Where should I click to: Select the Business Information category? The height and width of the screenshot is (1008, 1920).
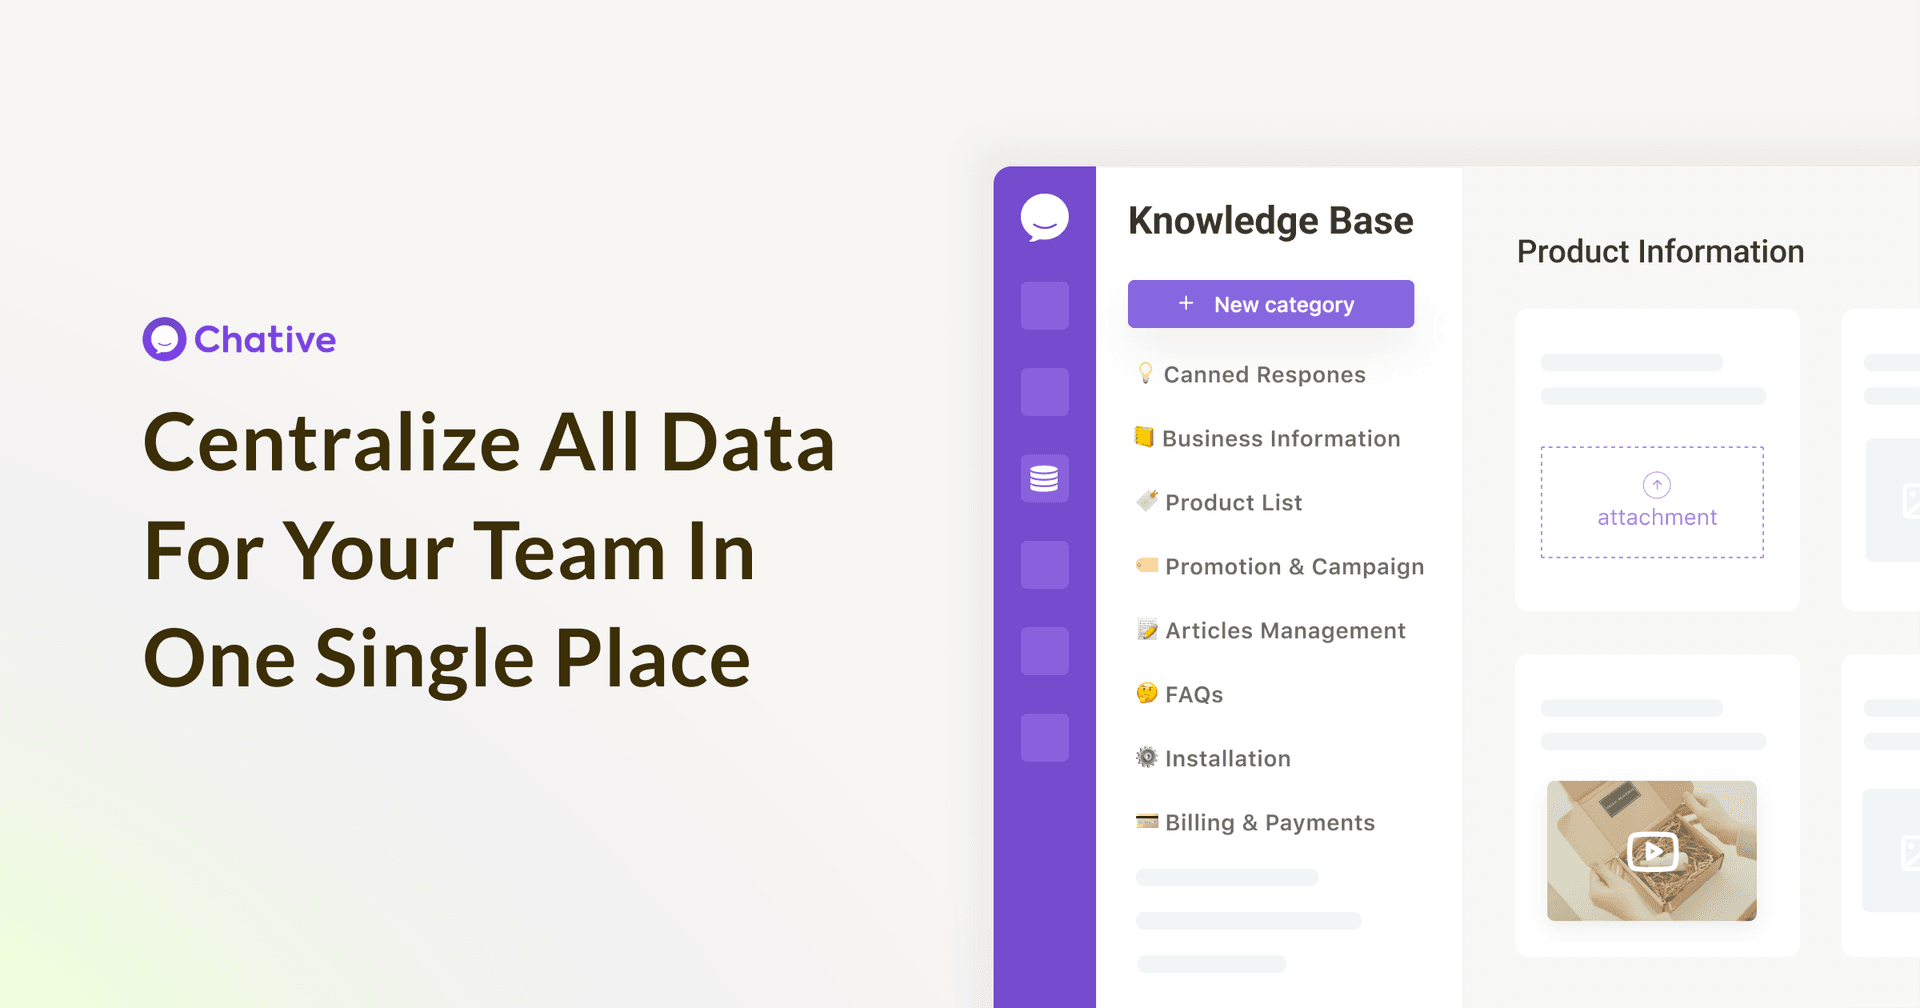tap(1280, 439)
